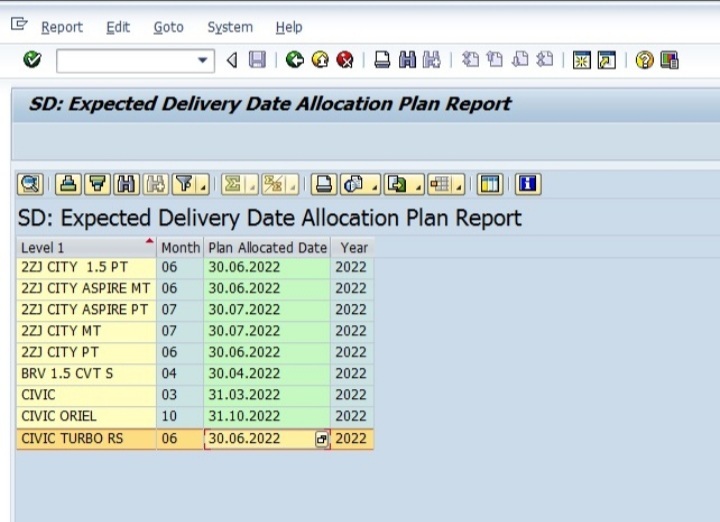Click the 30.04.2022 plan allocated date cell
Image resolution: width=720 pixels, height=522 pixels.
pyautogui.click(x=267, y=373)
